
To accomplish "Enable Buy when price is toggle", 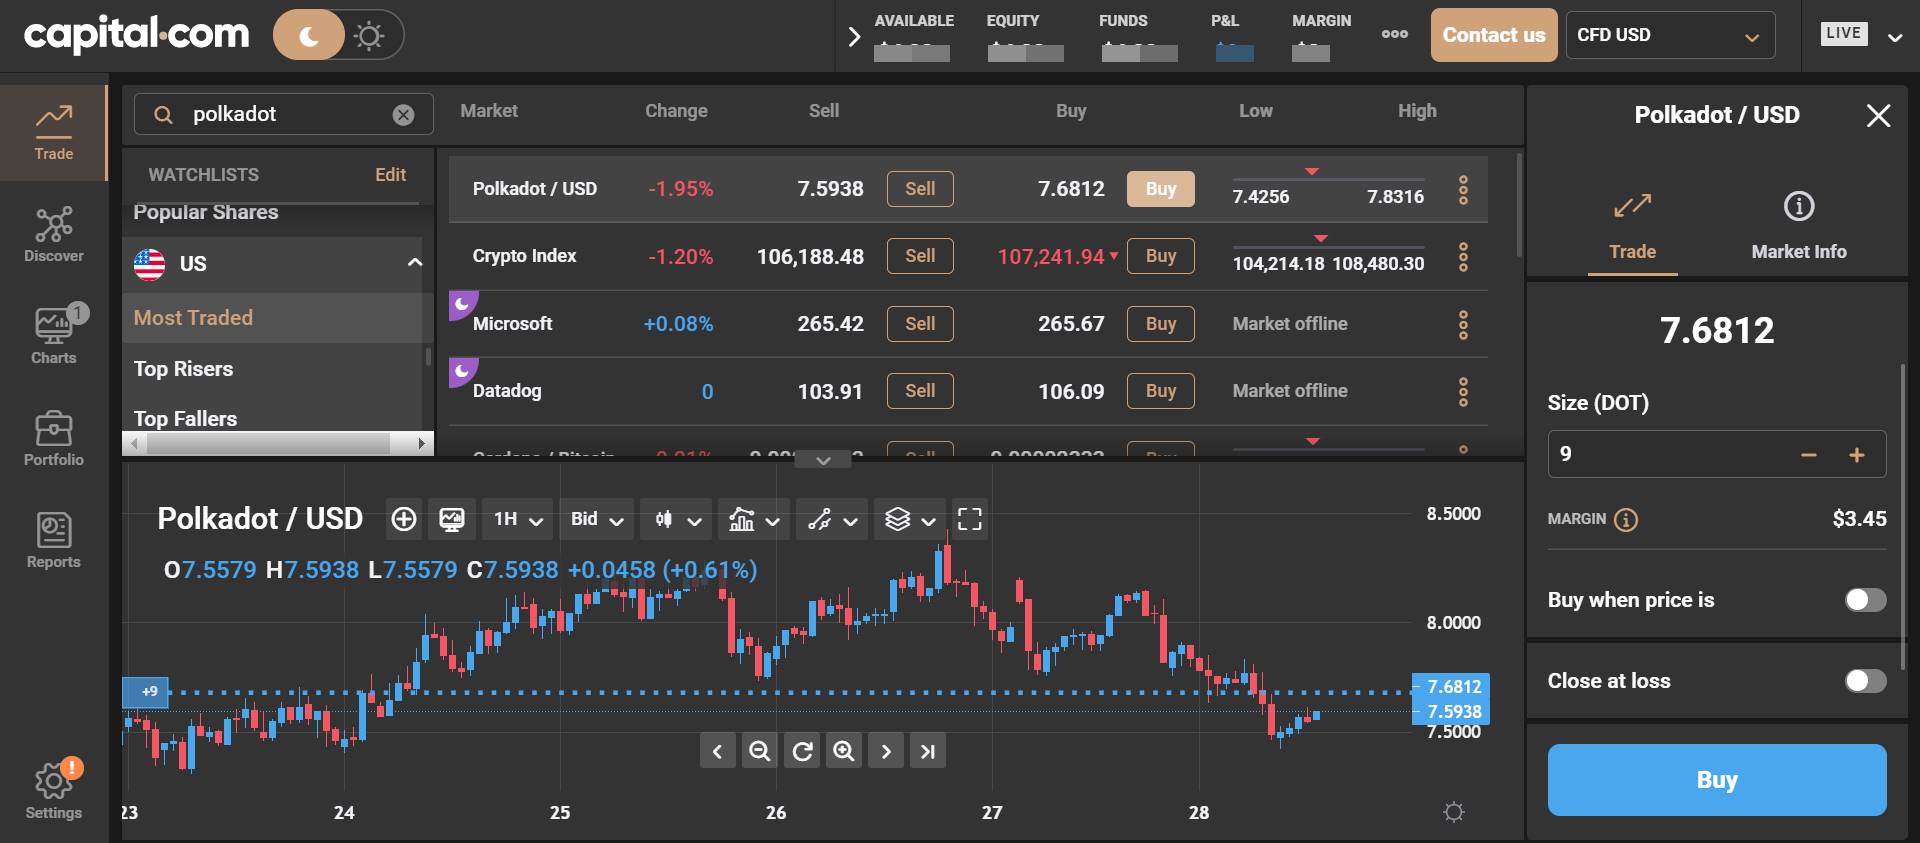I will point(1865,600).
